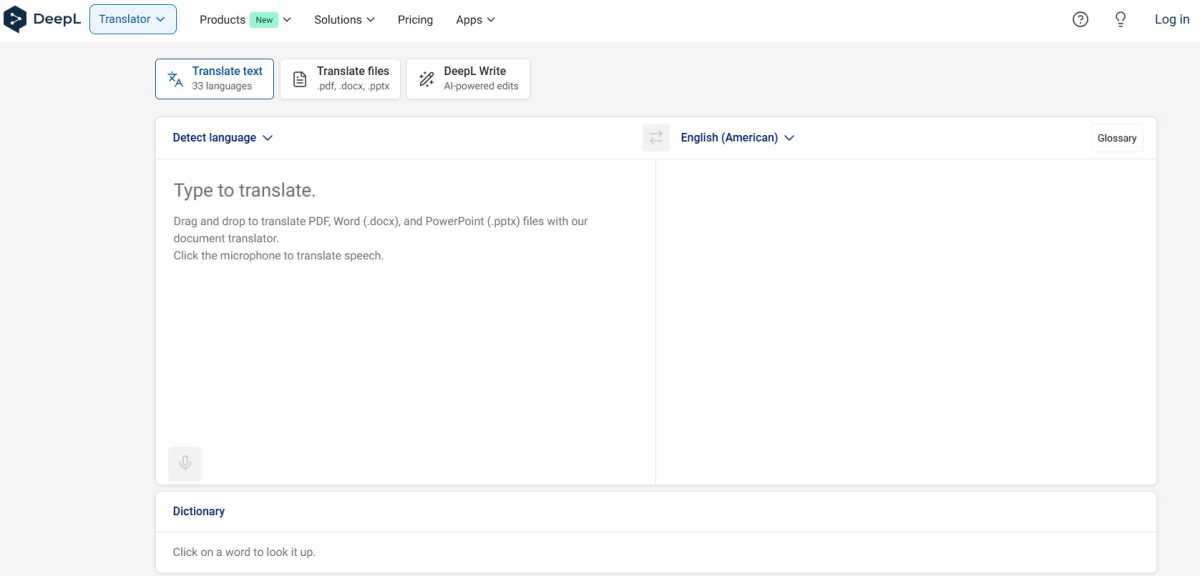The height and width of the screenshot is (576, 1200).
Task: Click the Dictionary section header
Action: coord(199,511)
